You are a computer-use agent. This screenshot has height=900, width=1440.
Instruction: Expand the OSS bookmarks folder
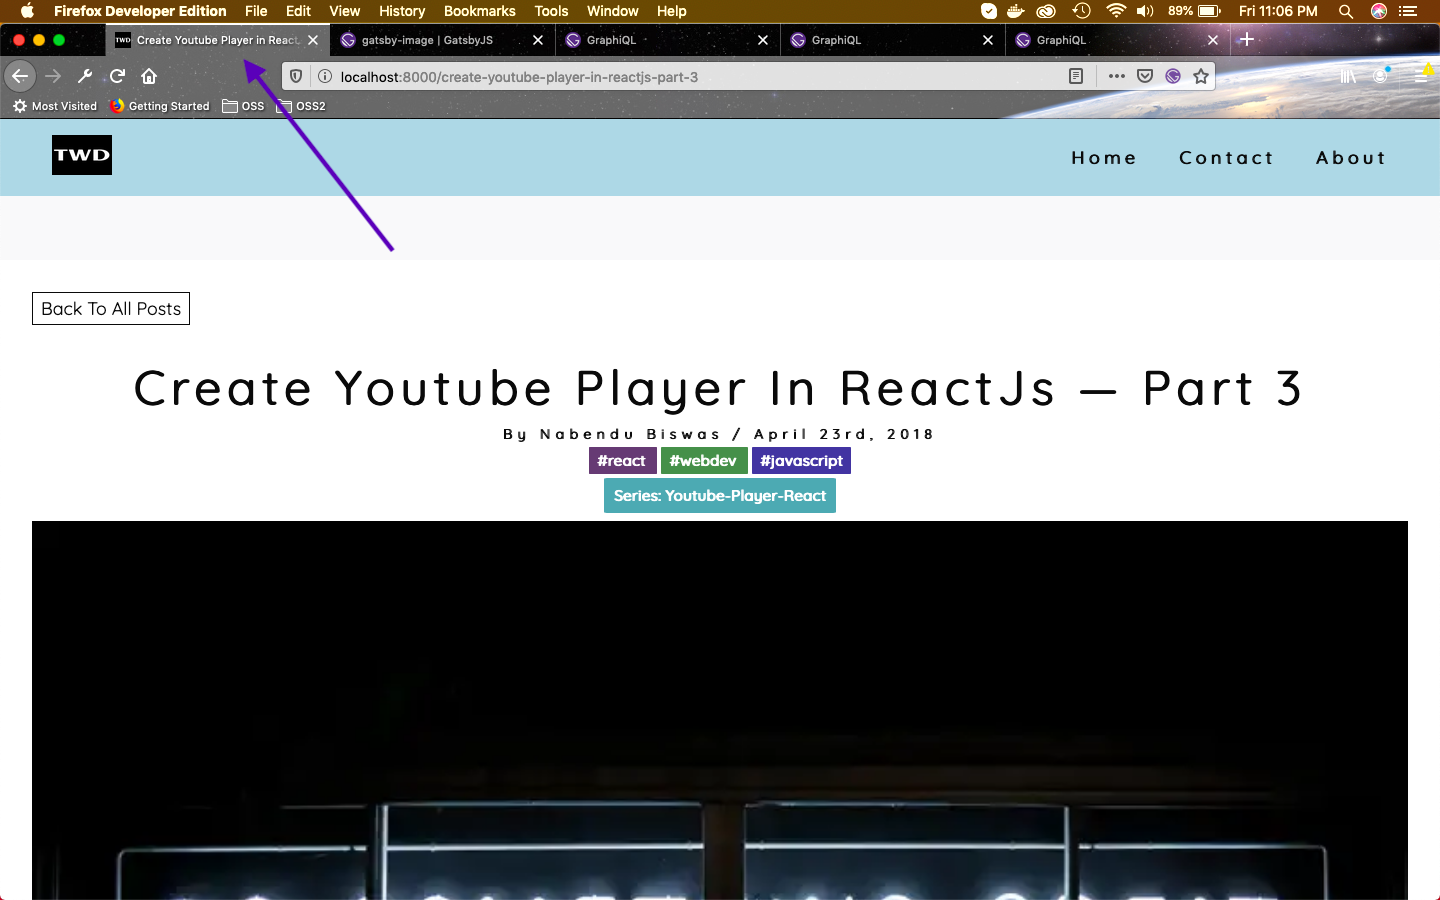(x=244, y=106)
